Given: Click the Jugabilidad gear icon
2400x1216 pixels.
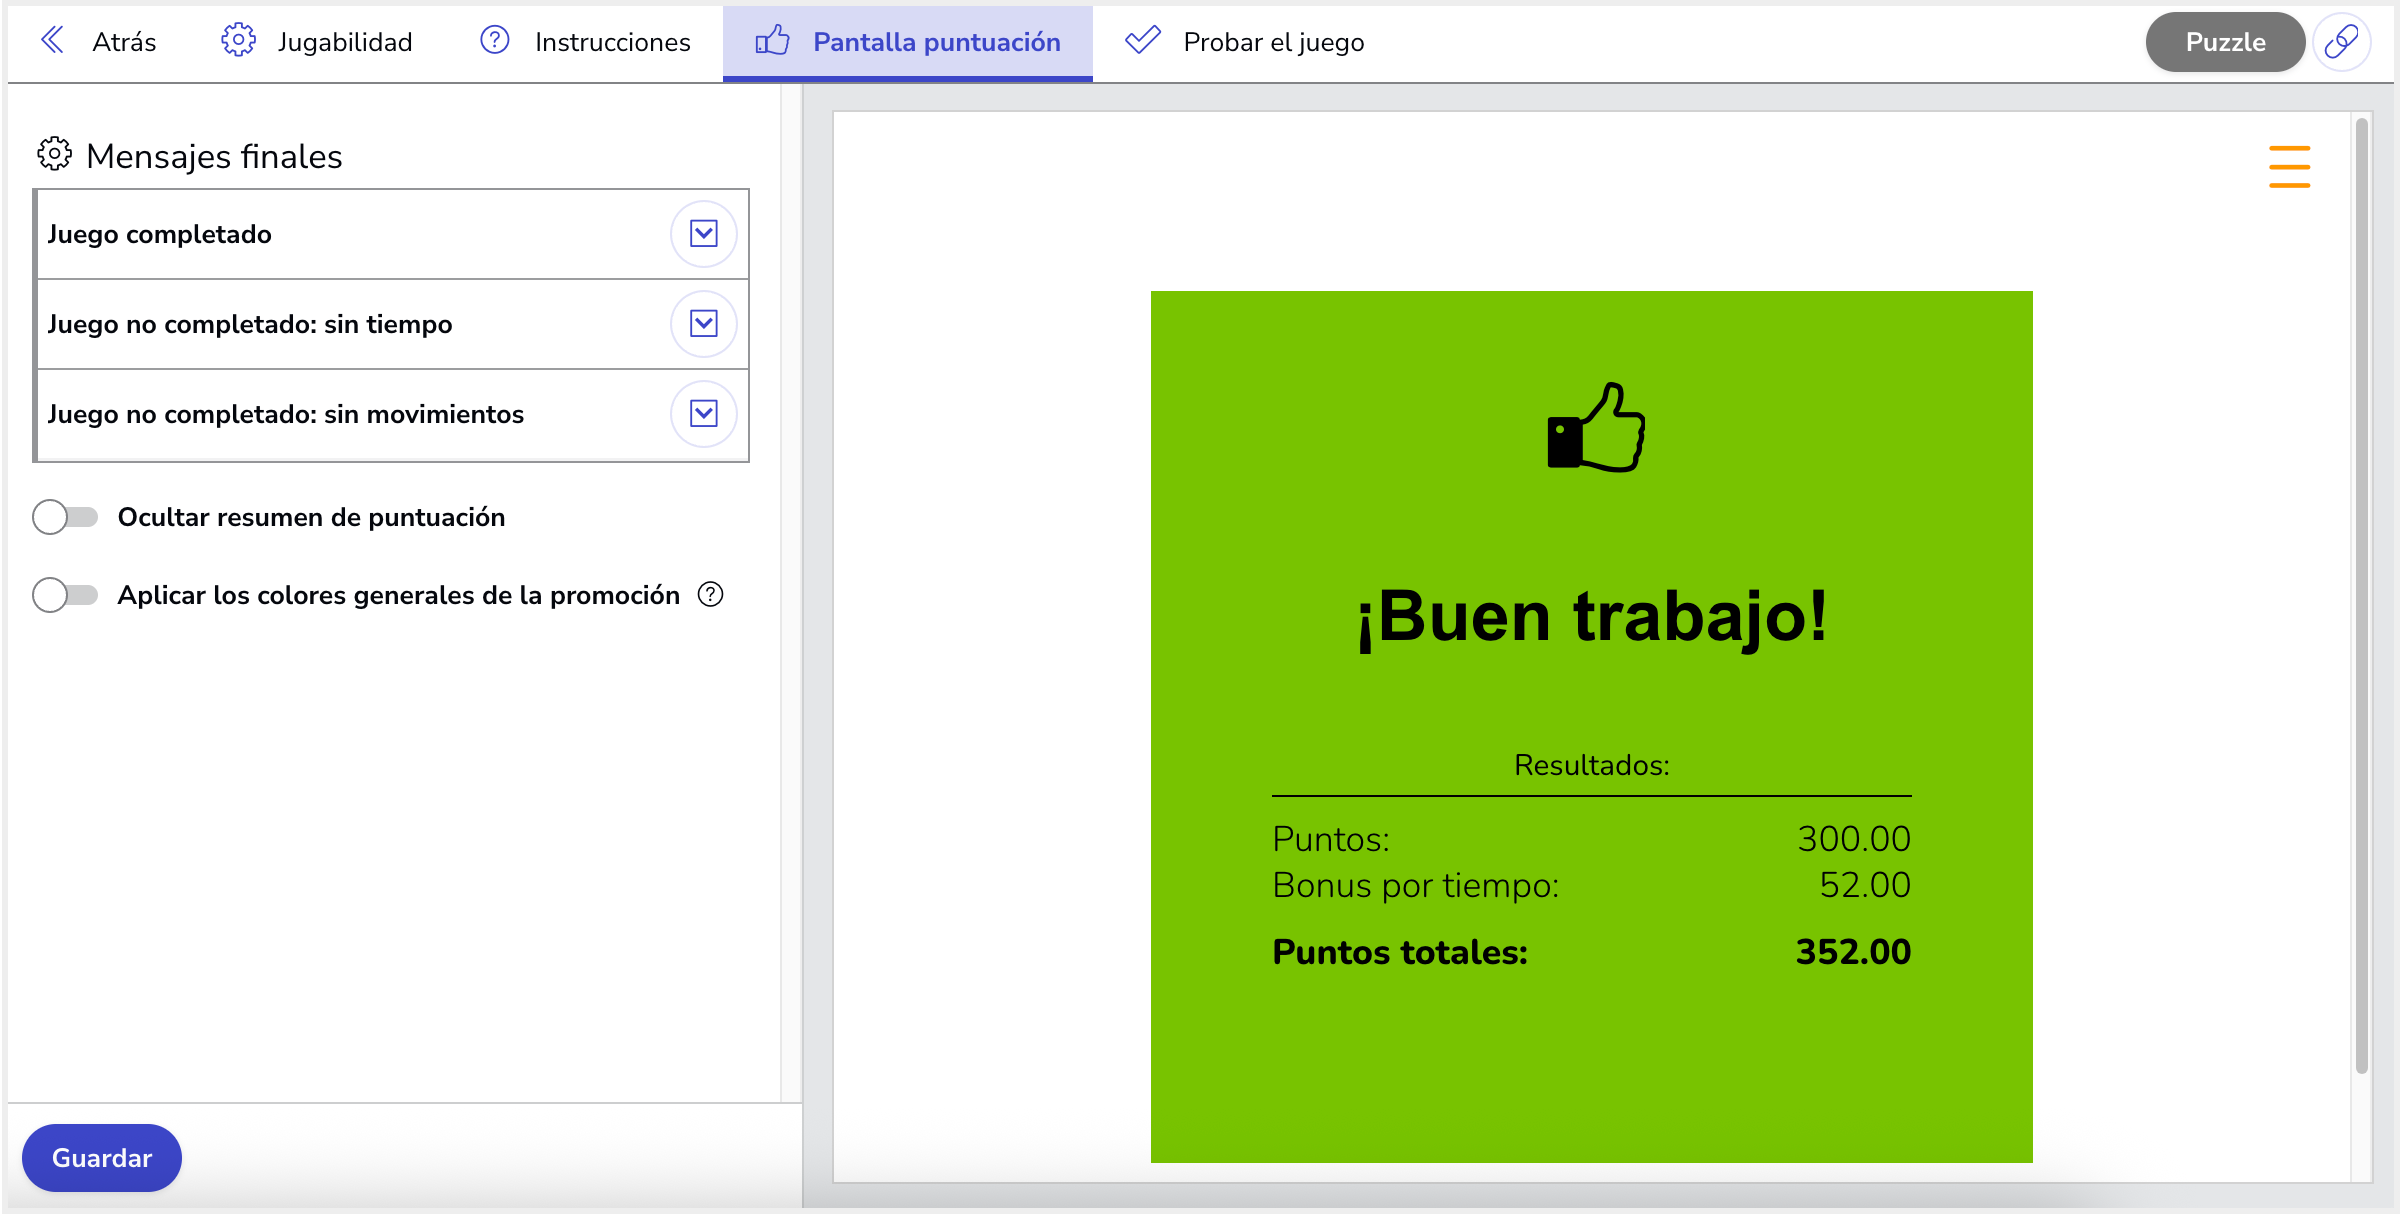Looking at the screenshot, I should 238,41.
